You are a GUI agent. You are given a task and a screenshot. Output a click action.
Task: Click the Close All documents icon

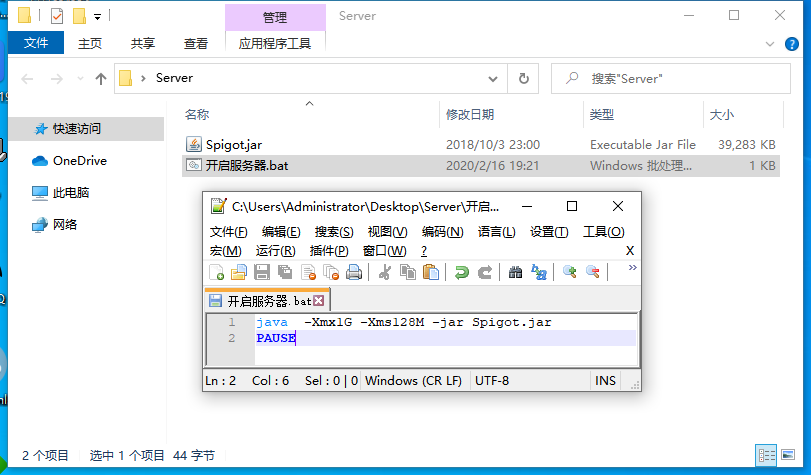[x=331, y=272]
